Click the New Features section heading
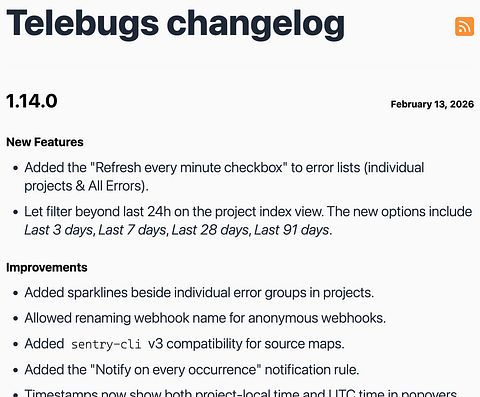 45,142
